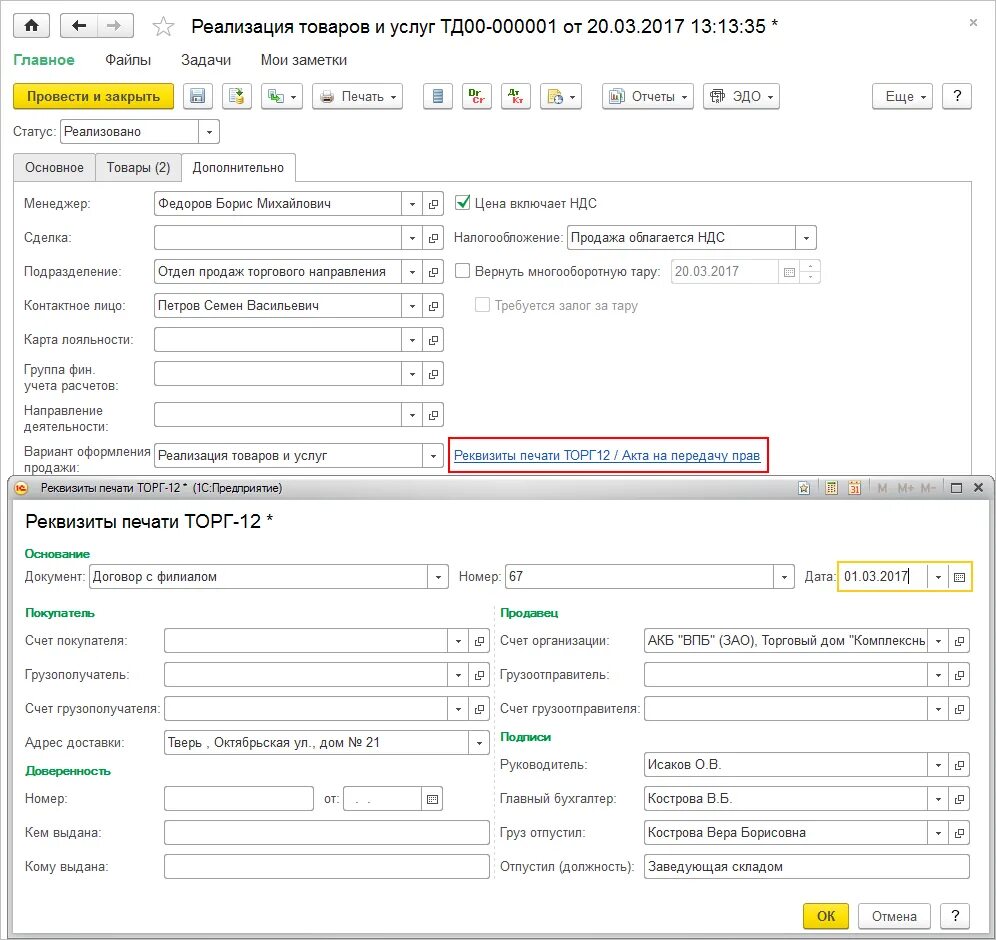Expand Вариант оформления продажи dropdown
The width and height of the screenshot is (996, 940).
(x=433, y=456)
